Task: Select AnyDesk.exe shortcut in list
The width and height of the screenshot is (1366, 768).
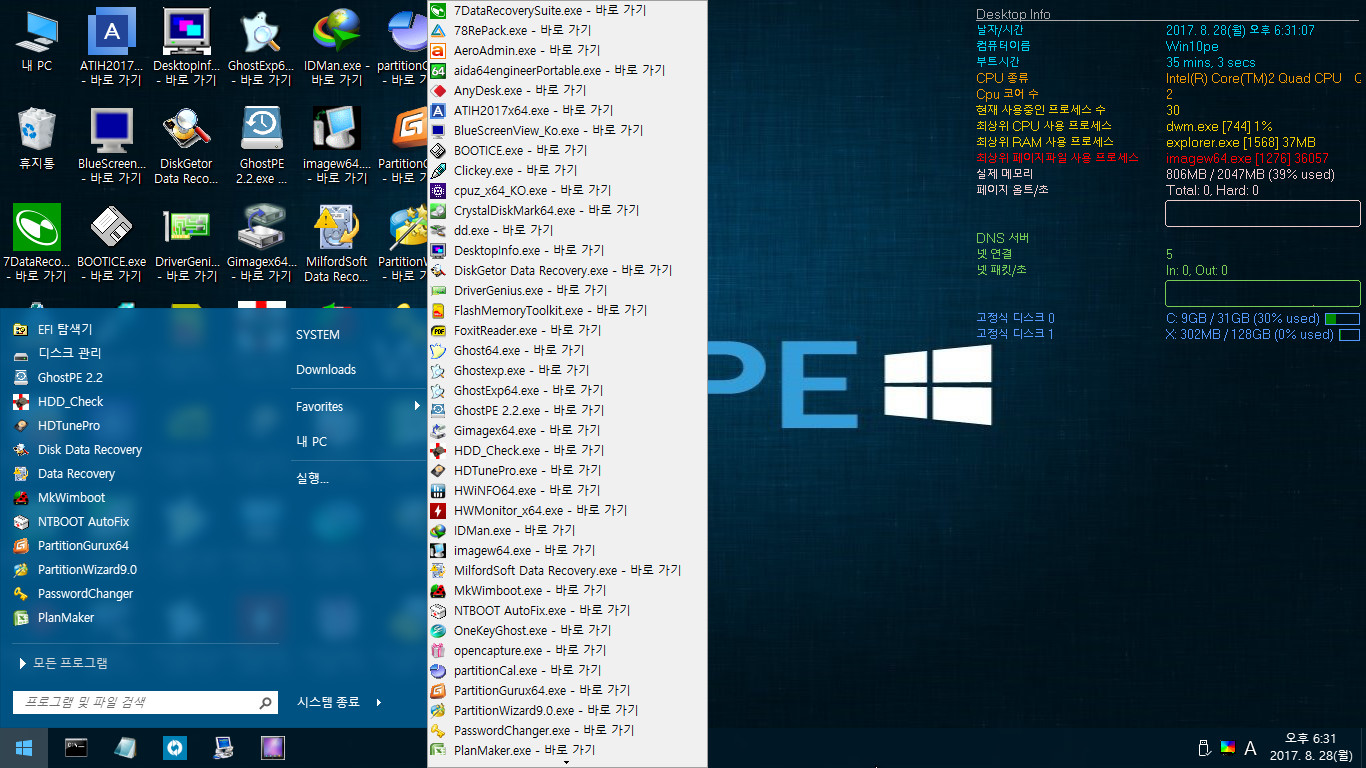Action: (x=567, y=90)
